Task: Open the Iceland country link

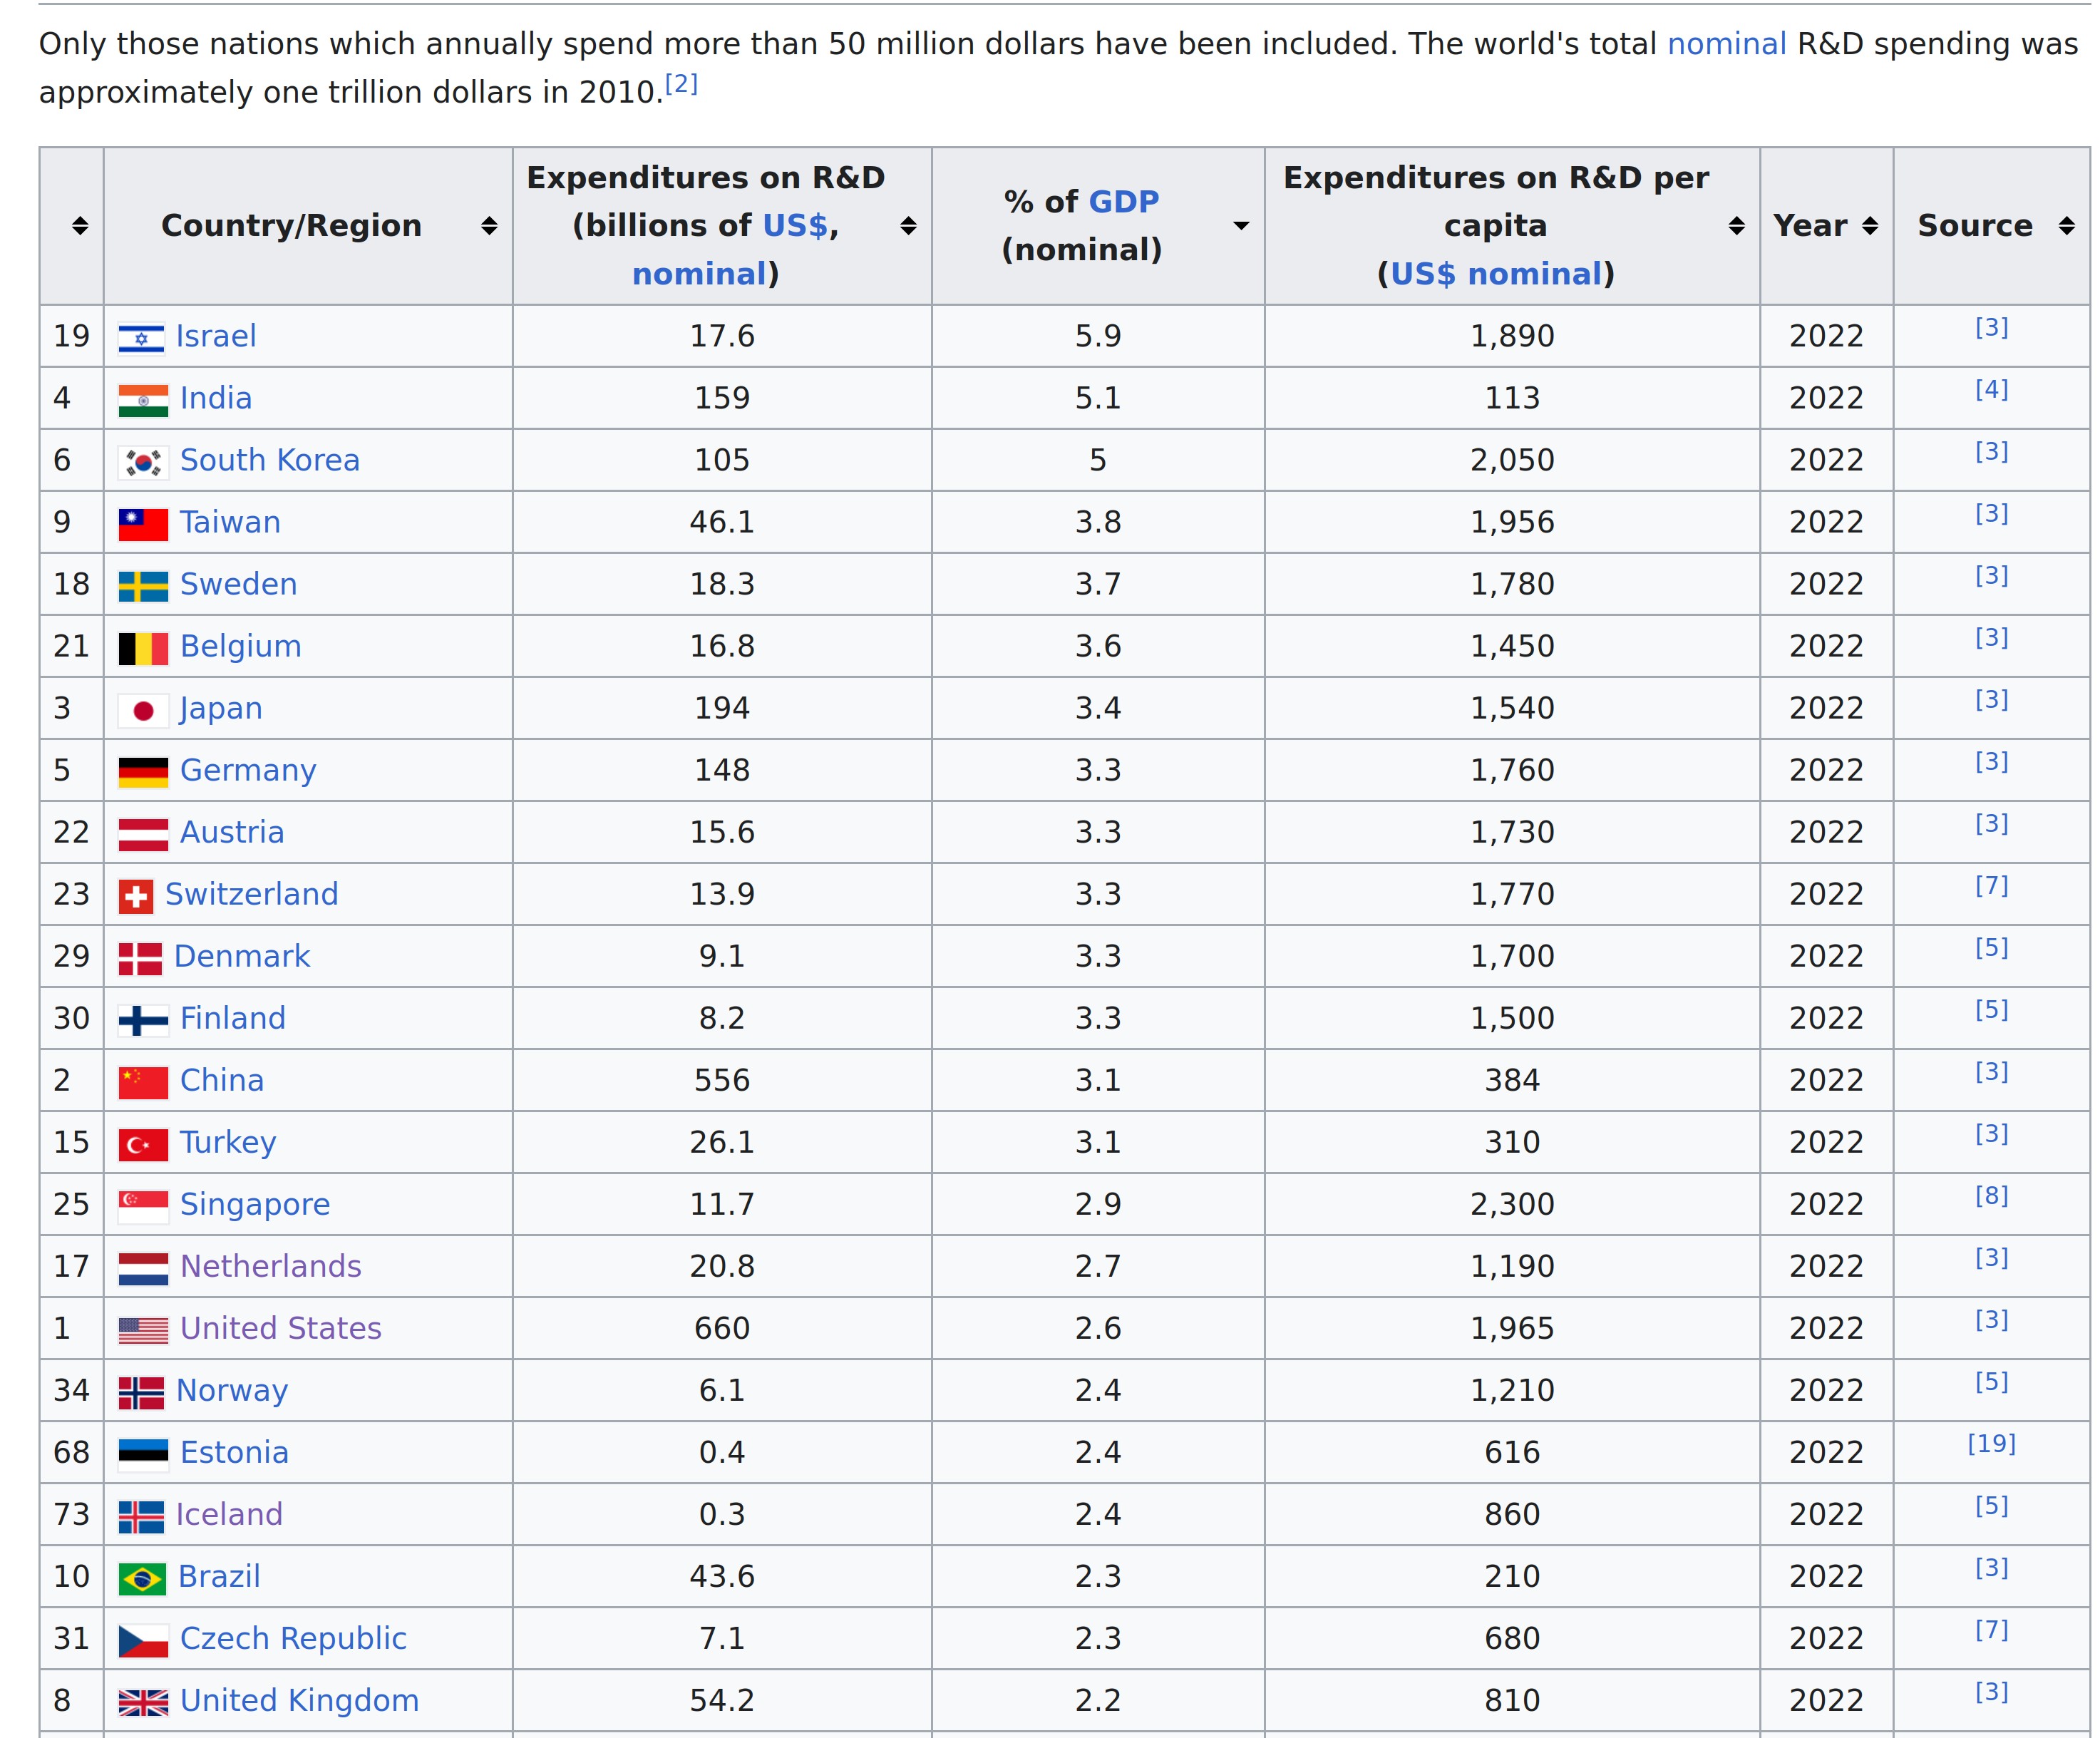Action: pyautogui.click(x=229, y=1514)
